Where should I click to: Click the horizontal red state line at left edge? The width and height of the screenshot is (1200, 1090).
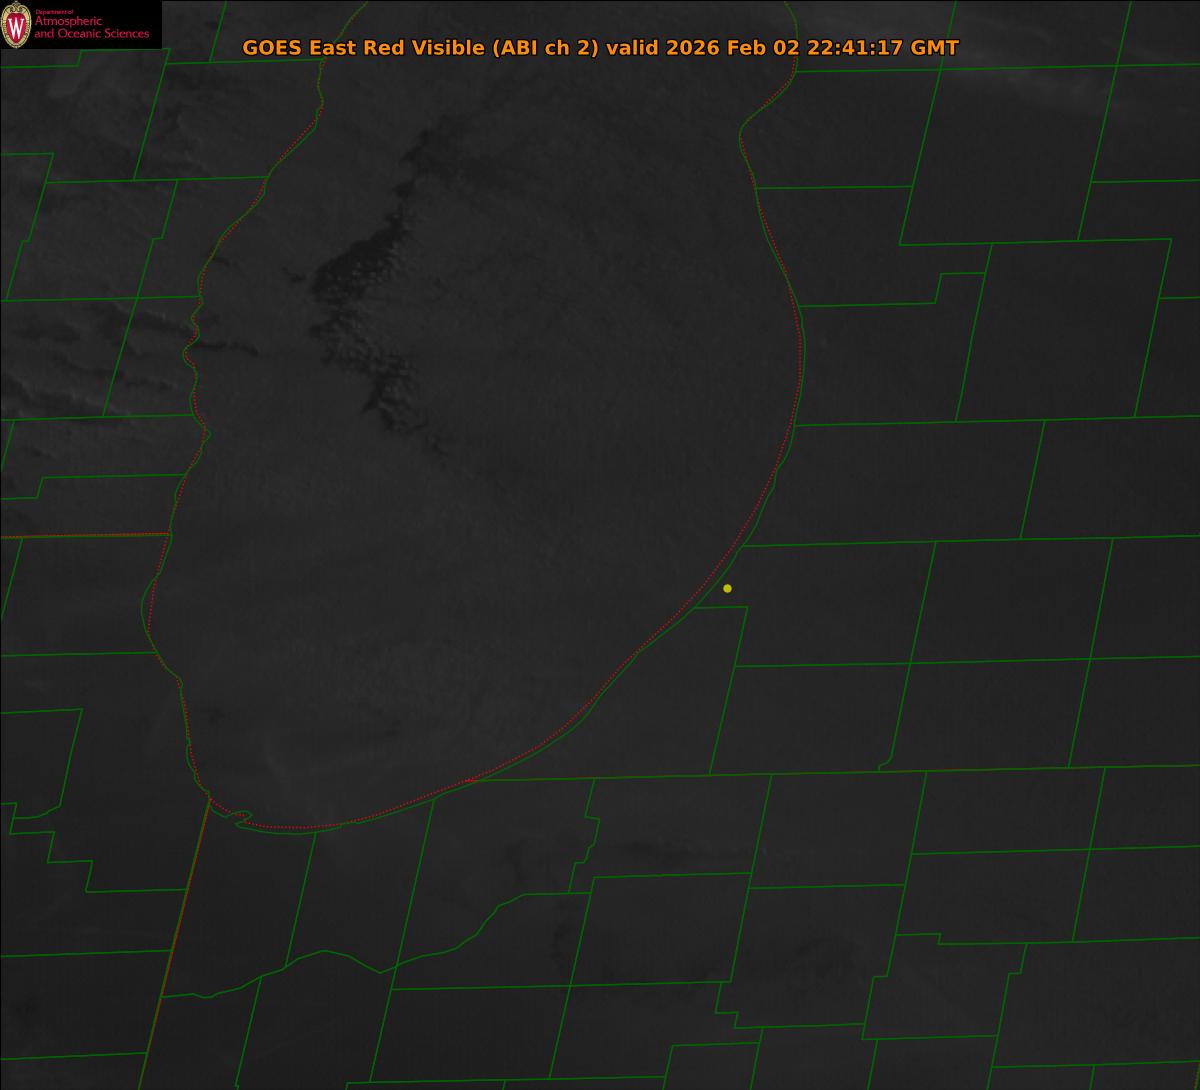80,535
